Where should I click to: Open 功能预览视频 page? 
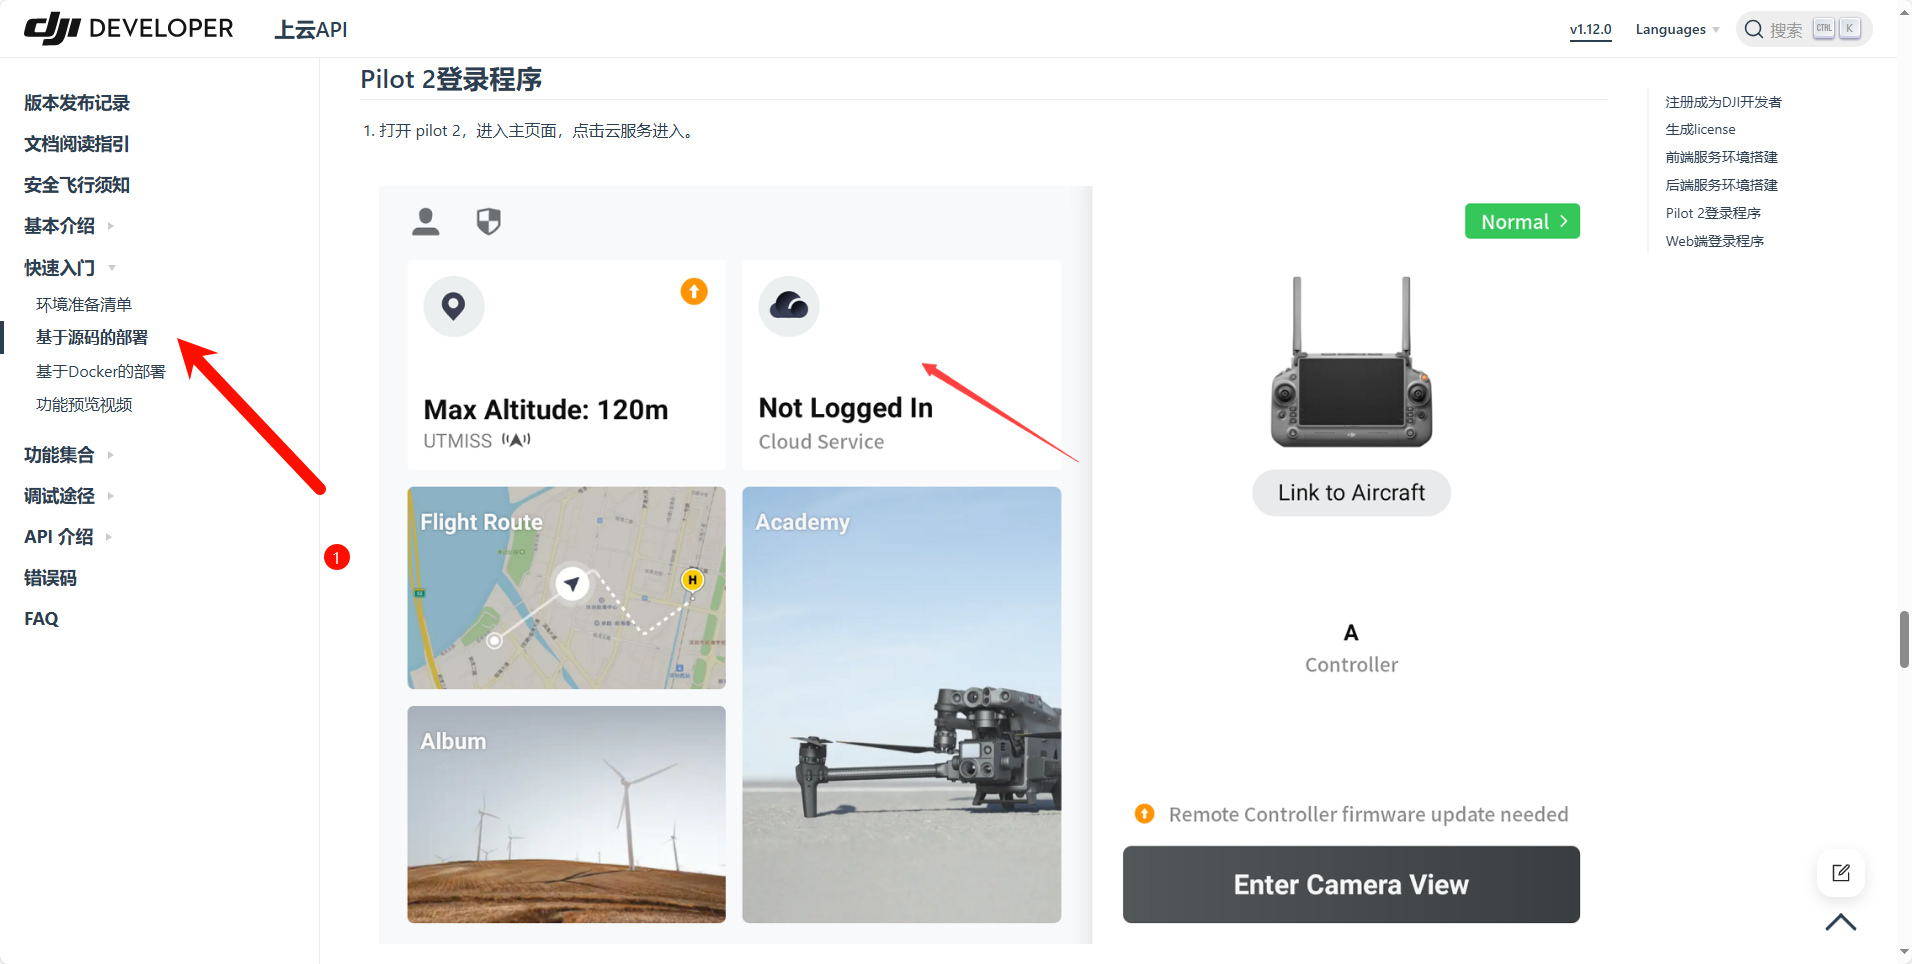click(x=84, y=404)
